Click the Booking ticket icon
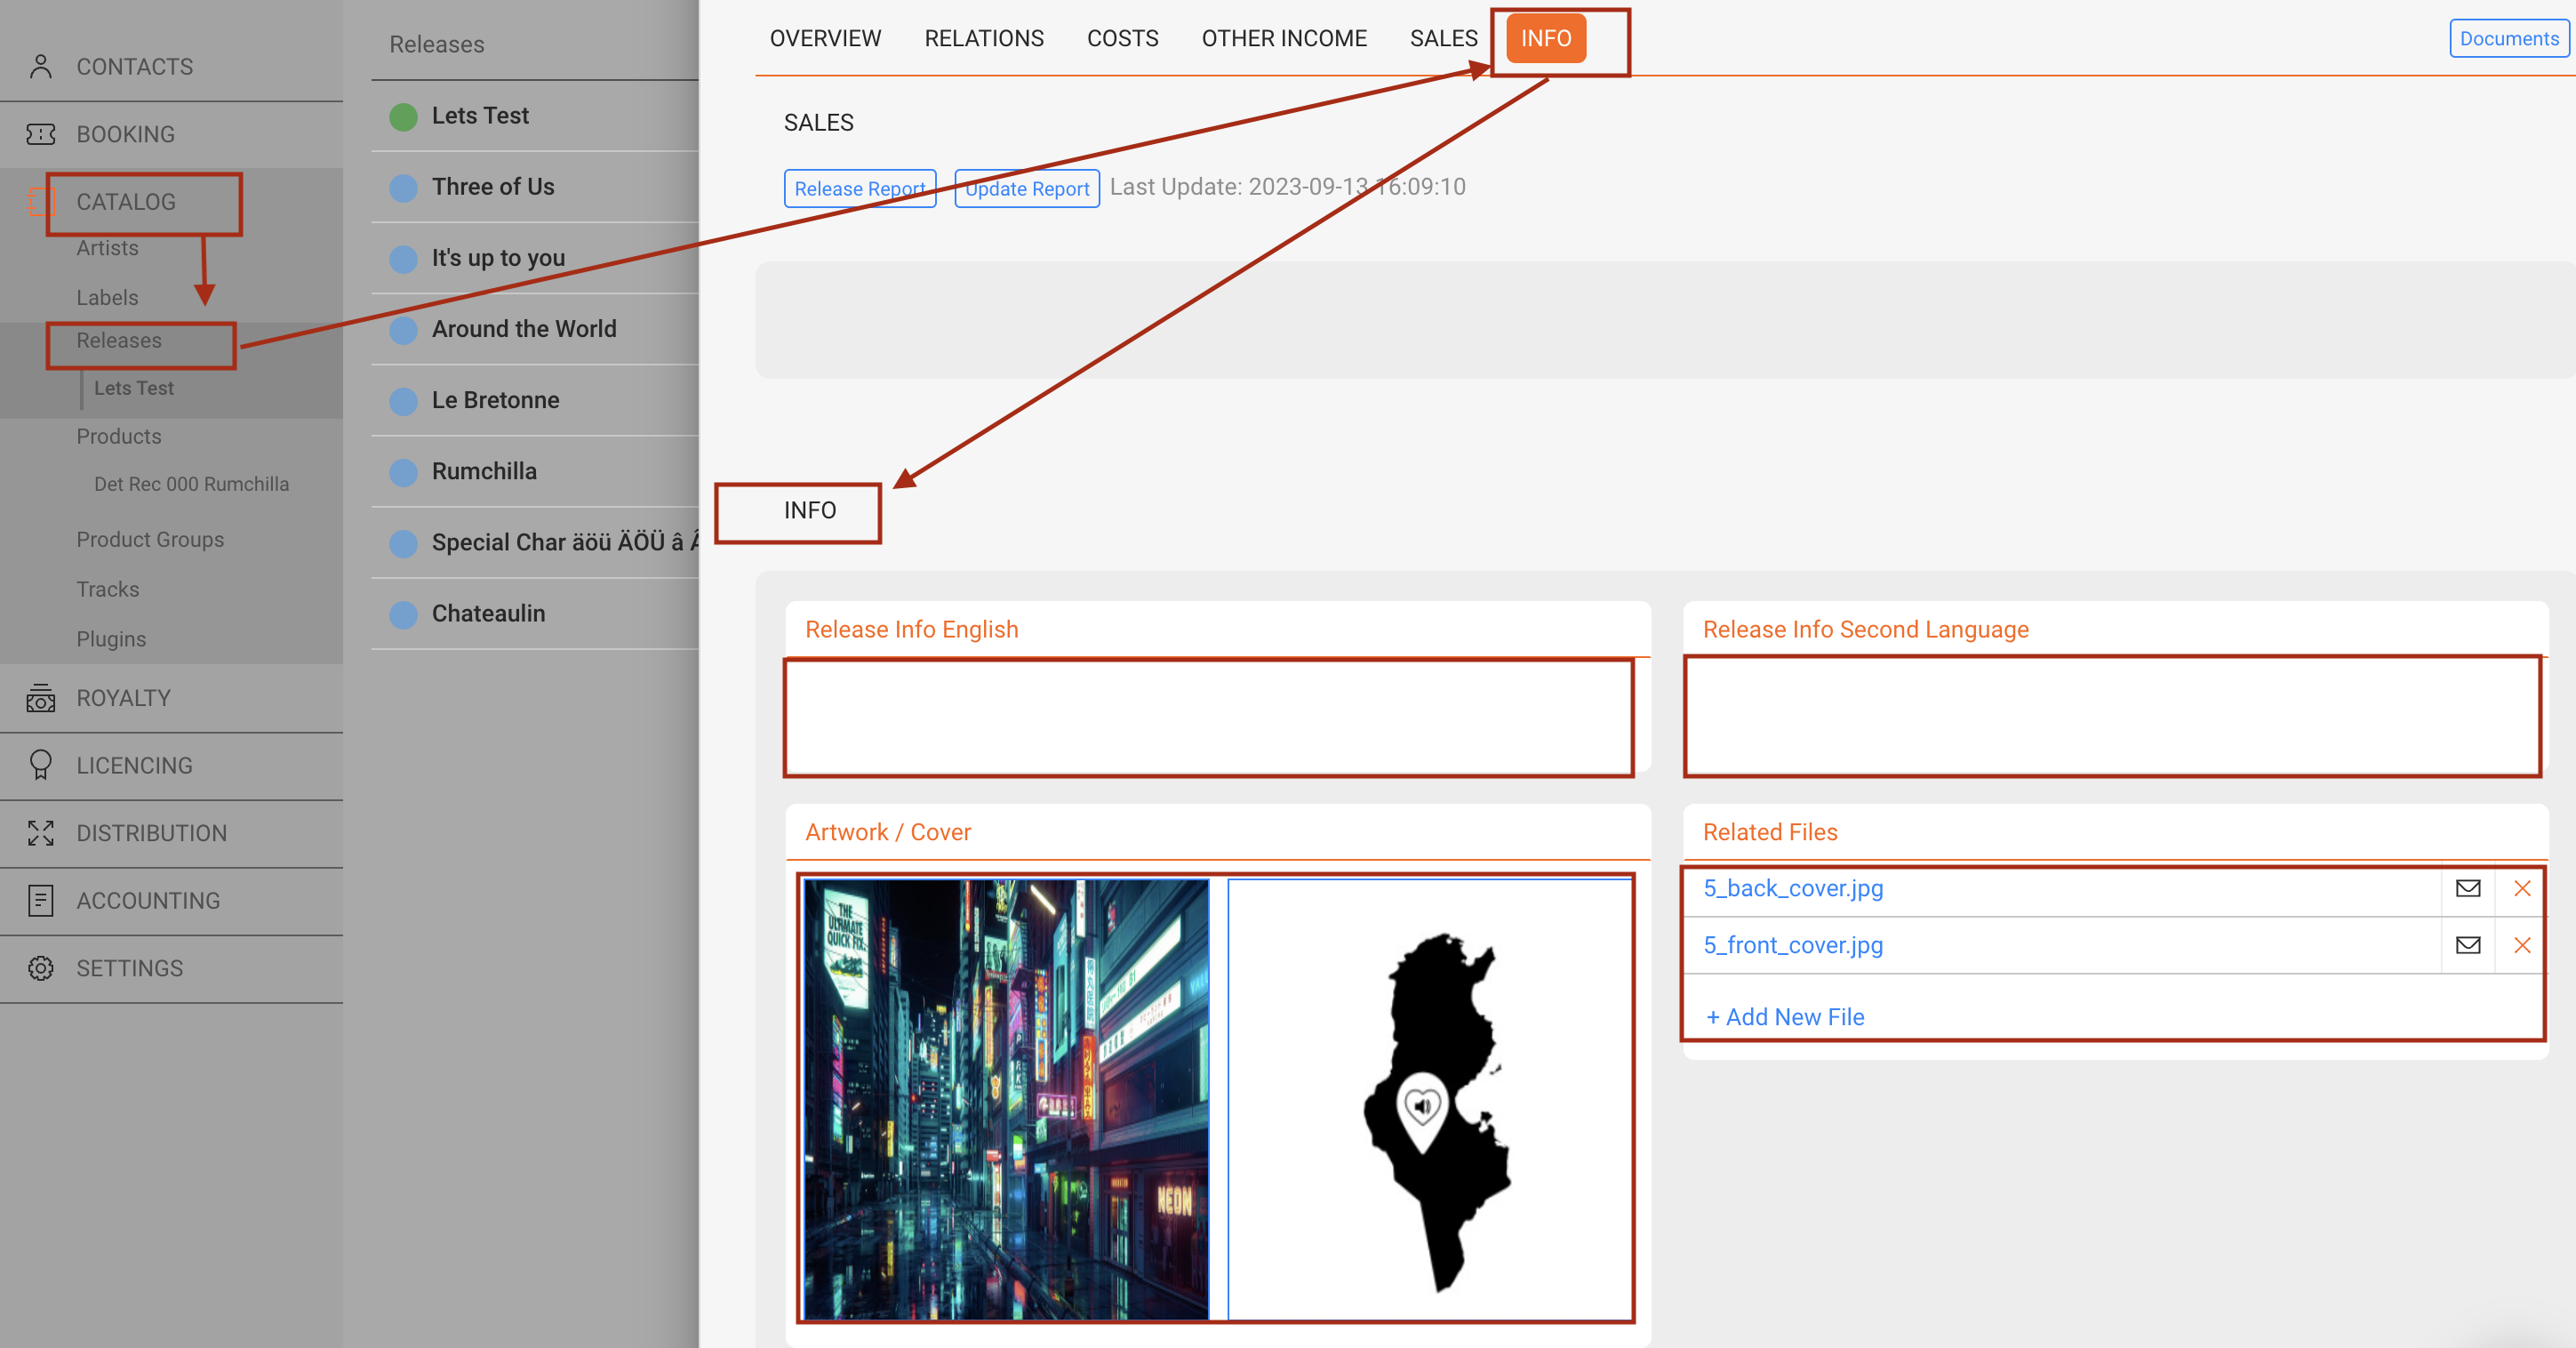Viewport: 2576px width, 1348px height. tap(40, 134)
